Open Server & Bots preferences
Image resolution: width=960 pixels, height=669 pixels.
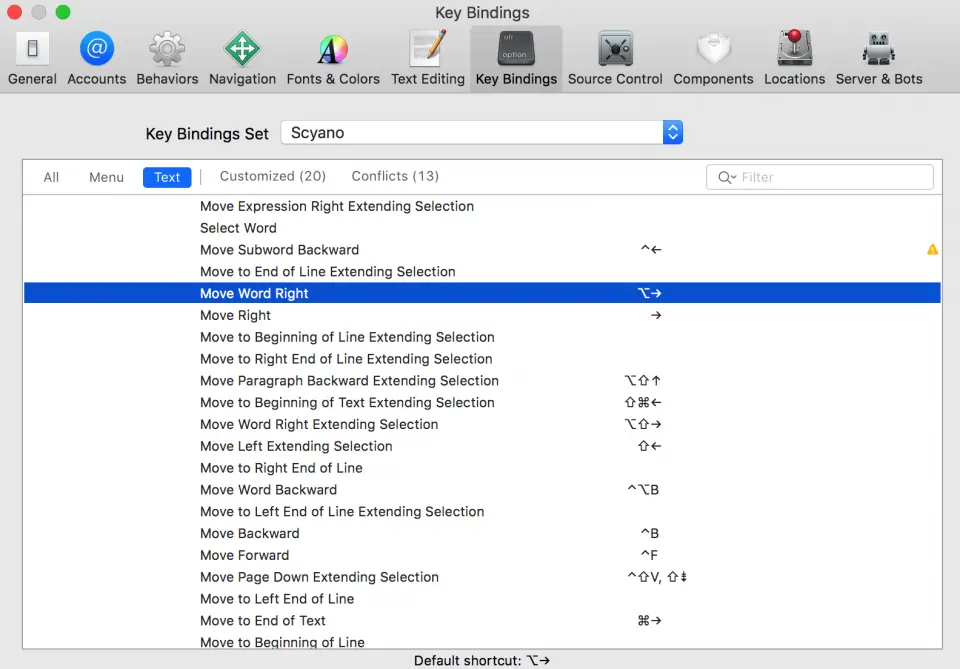[879, 59]
